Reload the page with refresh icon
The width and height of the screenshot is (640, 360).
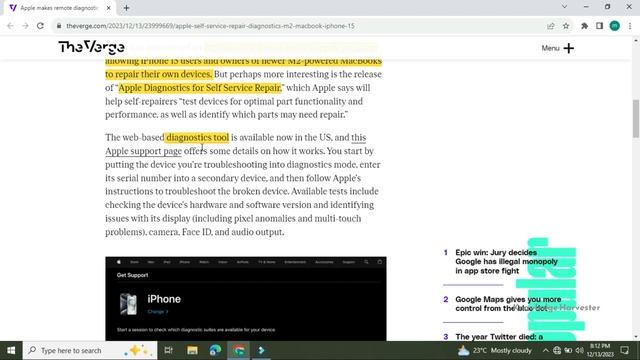[x=40, y=26]
